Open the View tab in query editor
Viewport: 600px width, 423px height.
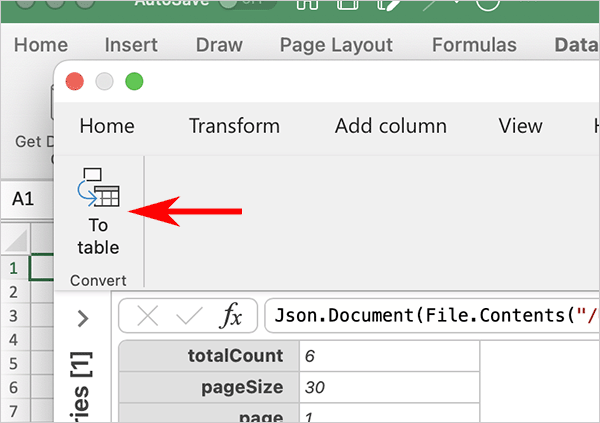tap(520, 126)
